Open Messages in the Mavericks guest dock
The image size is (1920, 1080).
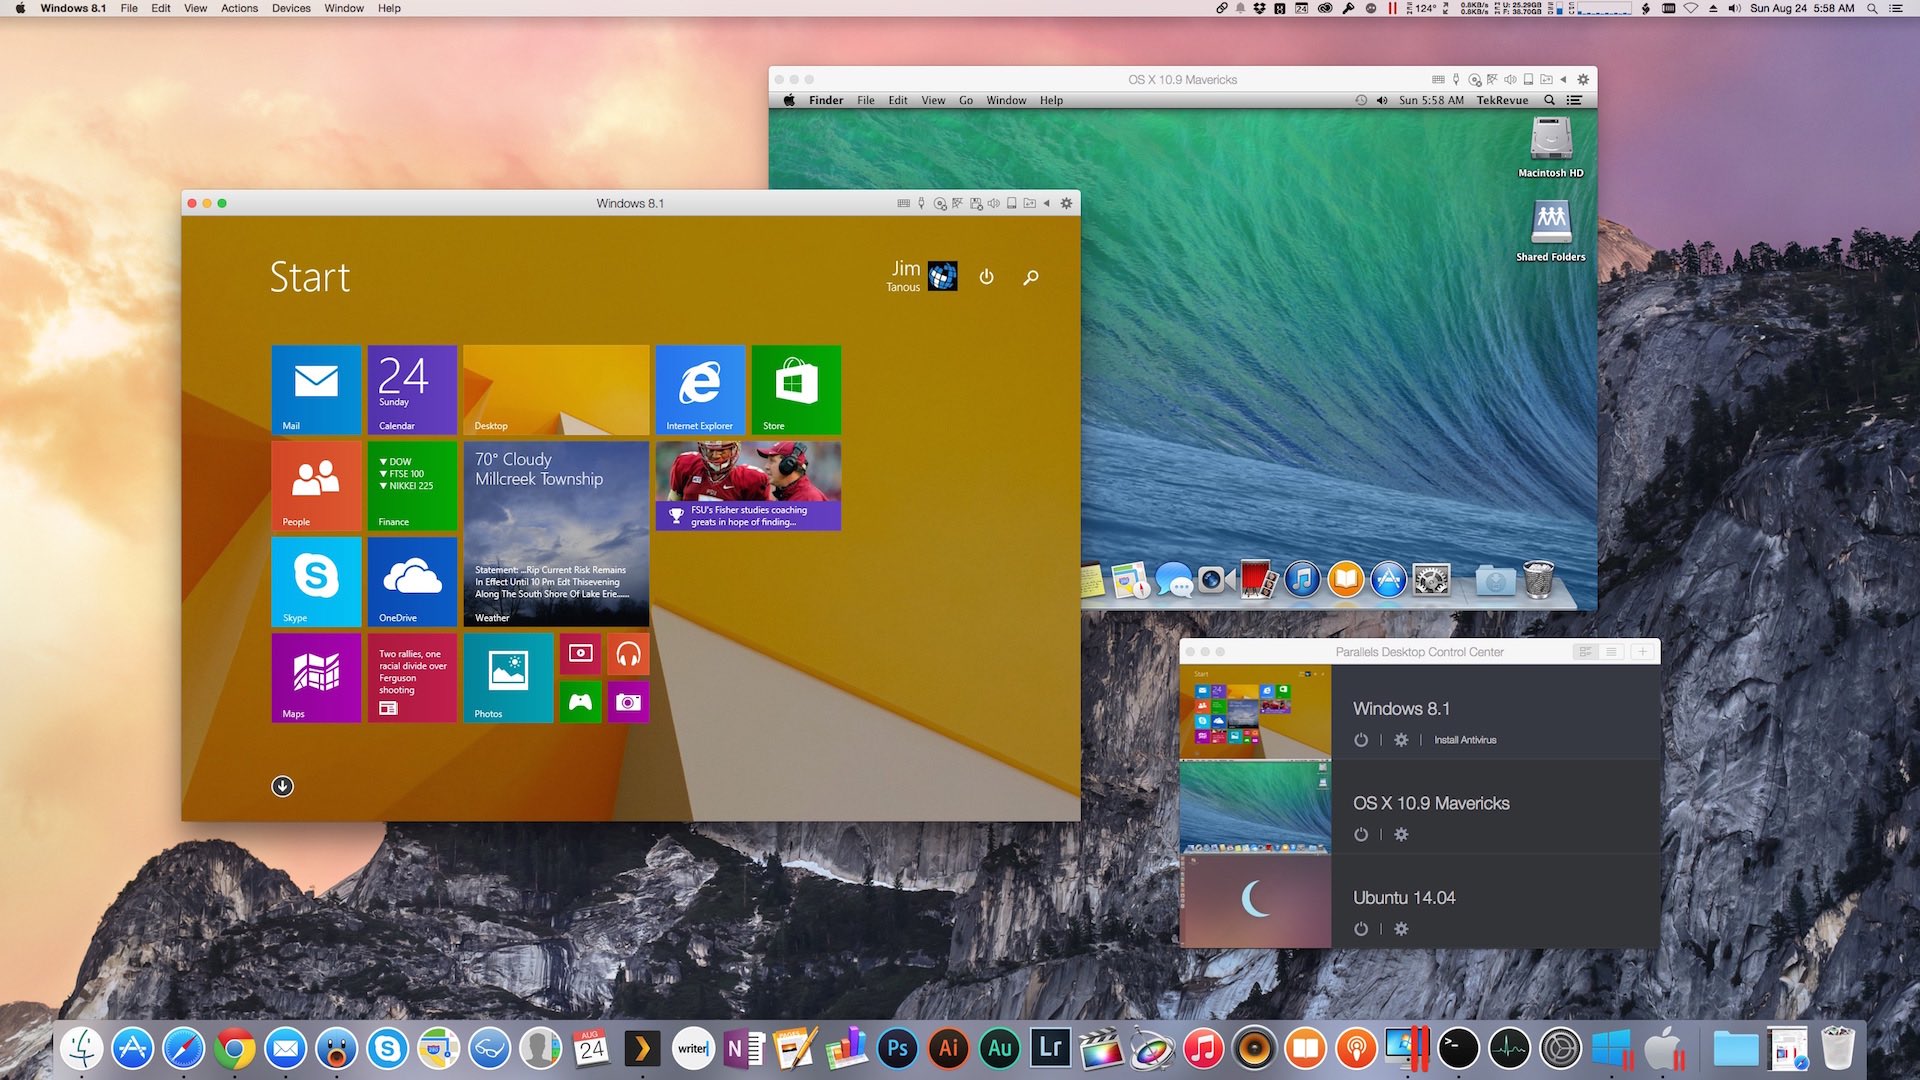(x=1173, y=579)
